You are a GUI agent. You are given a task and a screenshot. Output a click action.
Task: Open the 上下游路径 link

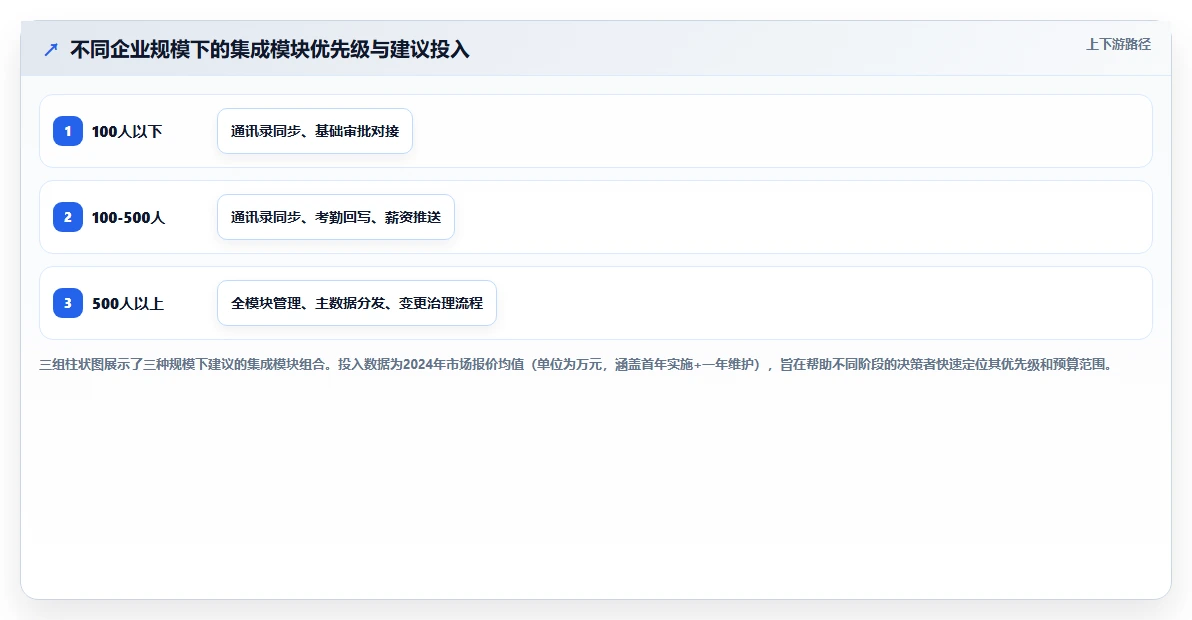[1118, 44]
